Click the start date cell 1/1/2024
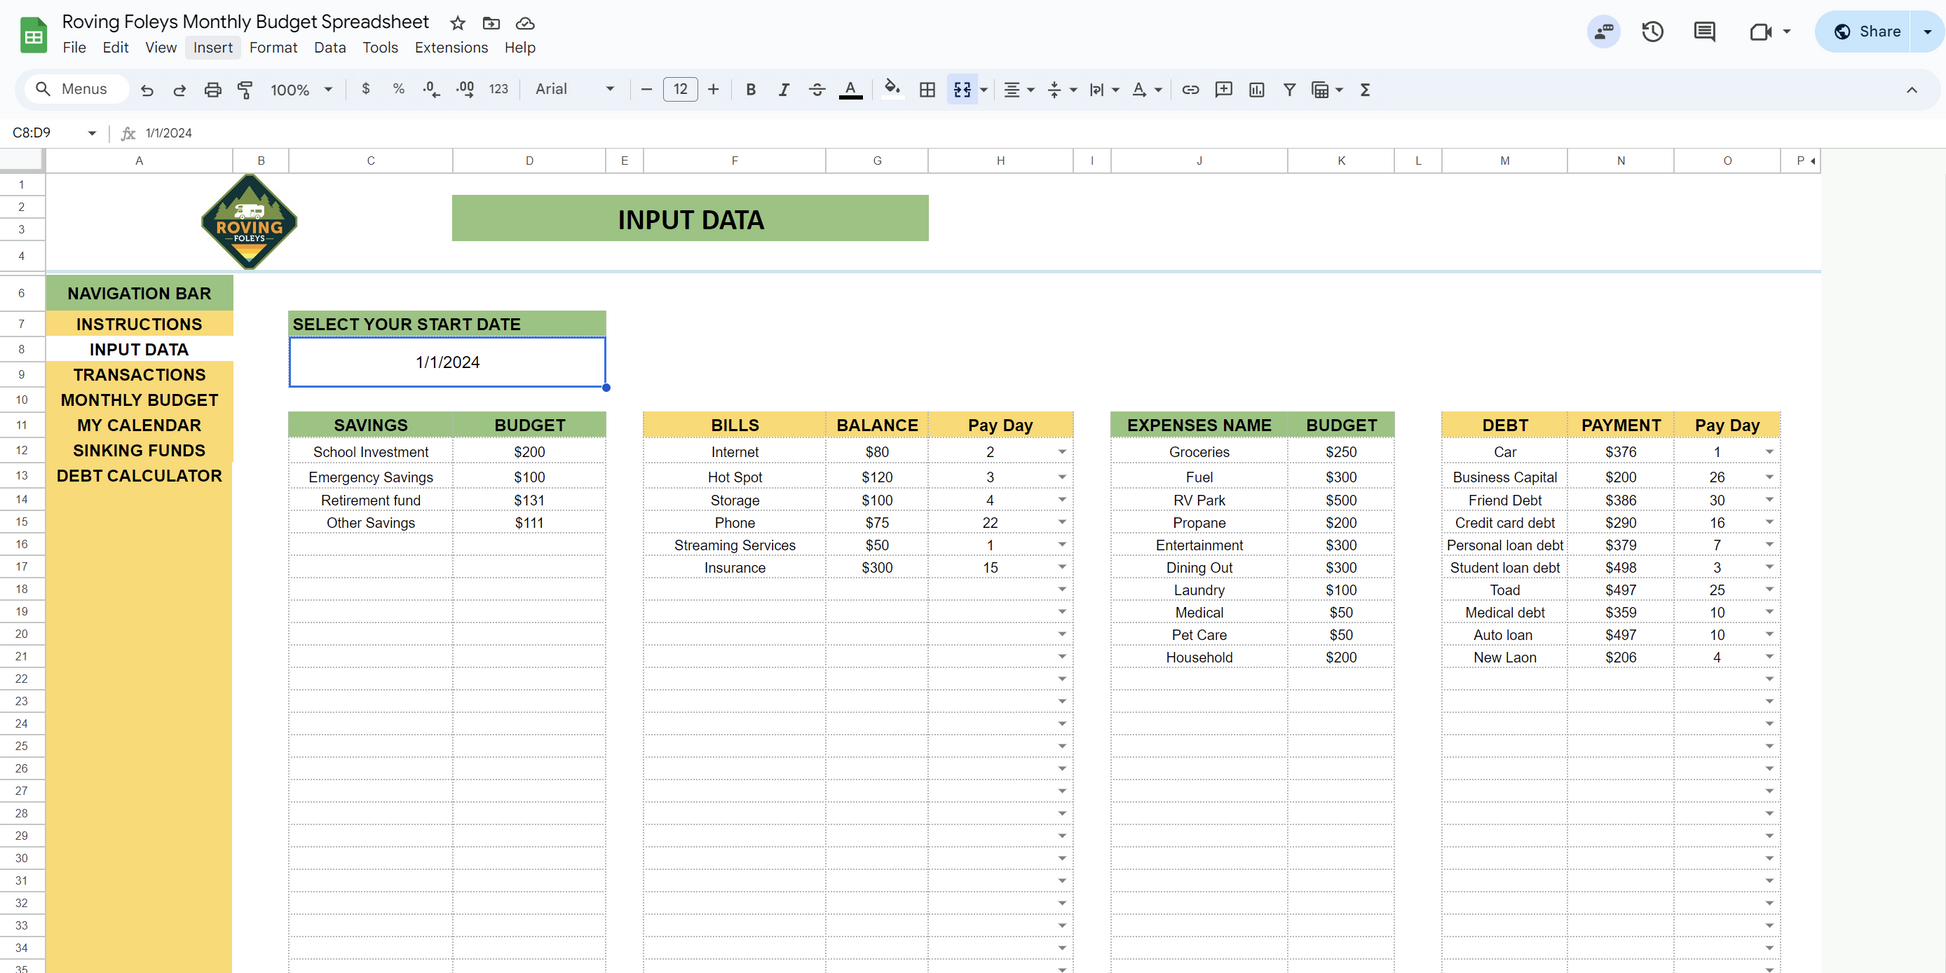1946x973 pixels. tap(447, 362)
